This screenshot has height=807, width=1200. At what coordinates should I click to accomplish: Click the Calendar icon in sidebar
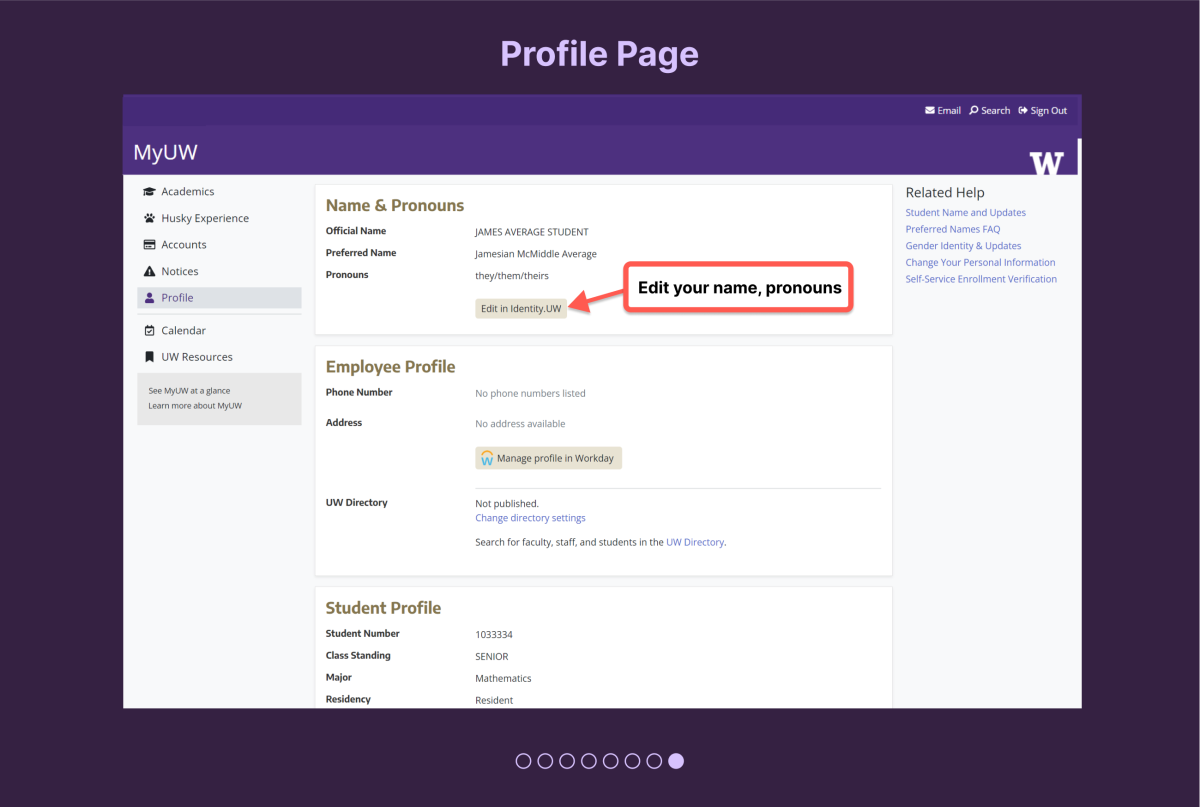tap(150, 331)
